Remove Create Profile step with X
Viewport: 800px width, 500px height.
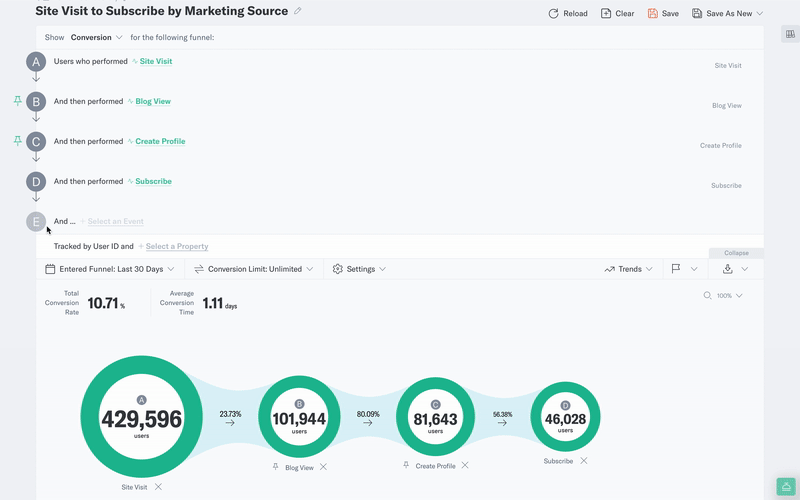click(465, 465)
